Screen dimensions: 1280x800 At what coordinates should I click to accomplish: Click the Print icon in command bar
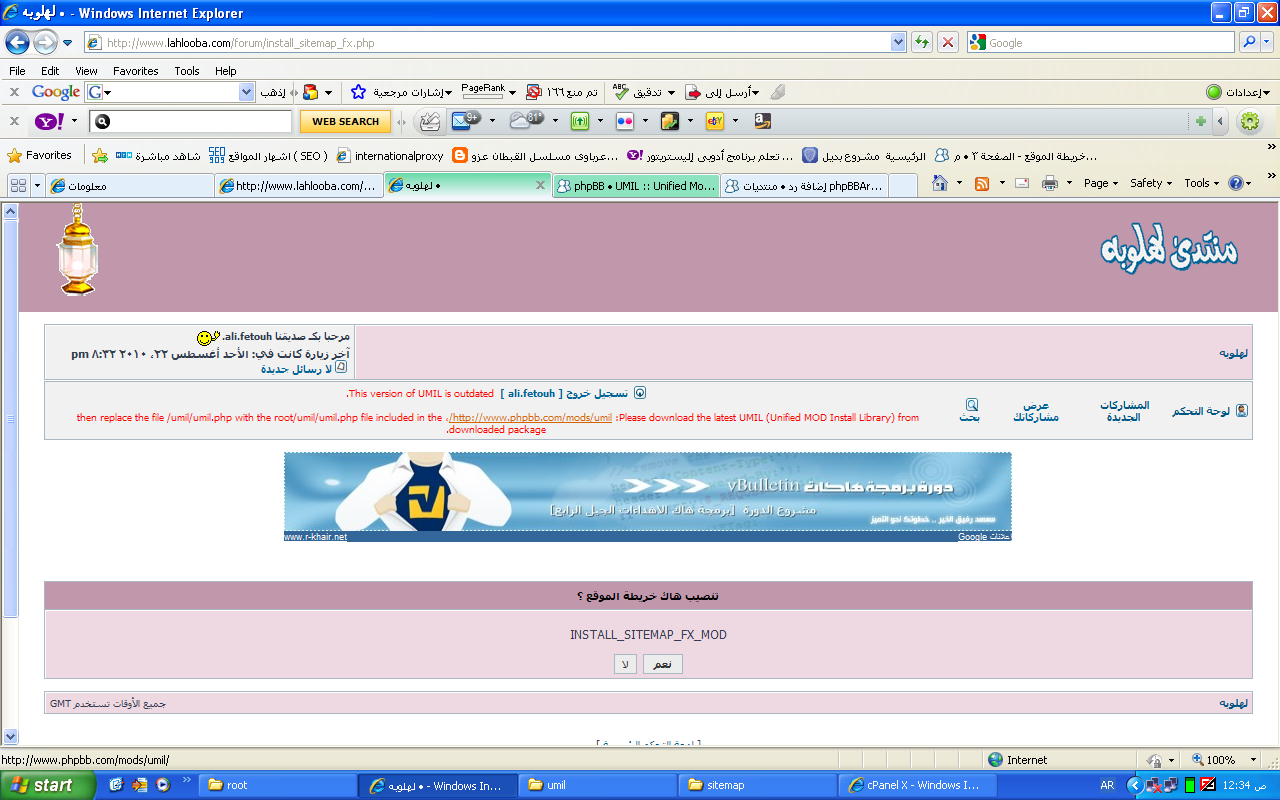[1049, 184]
